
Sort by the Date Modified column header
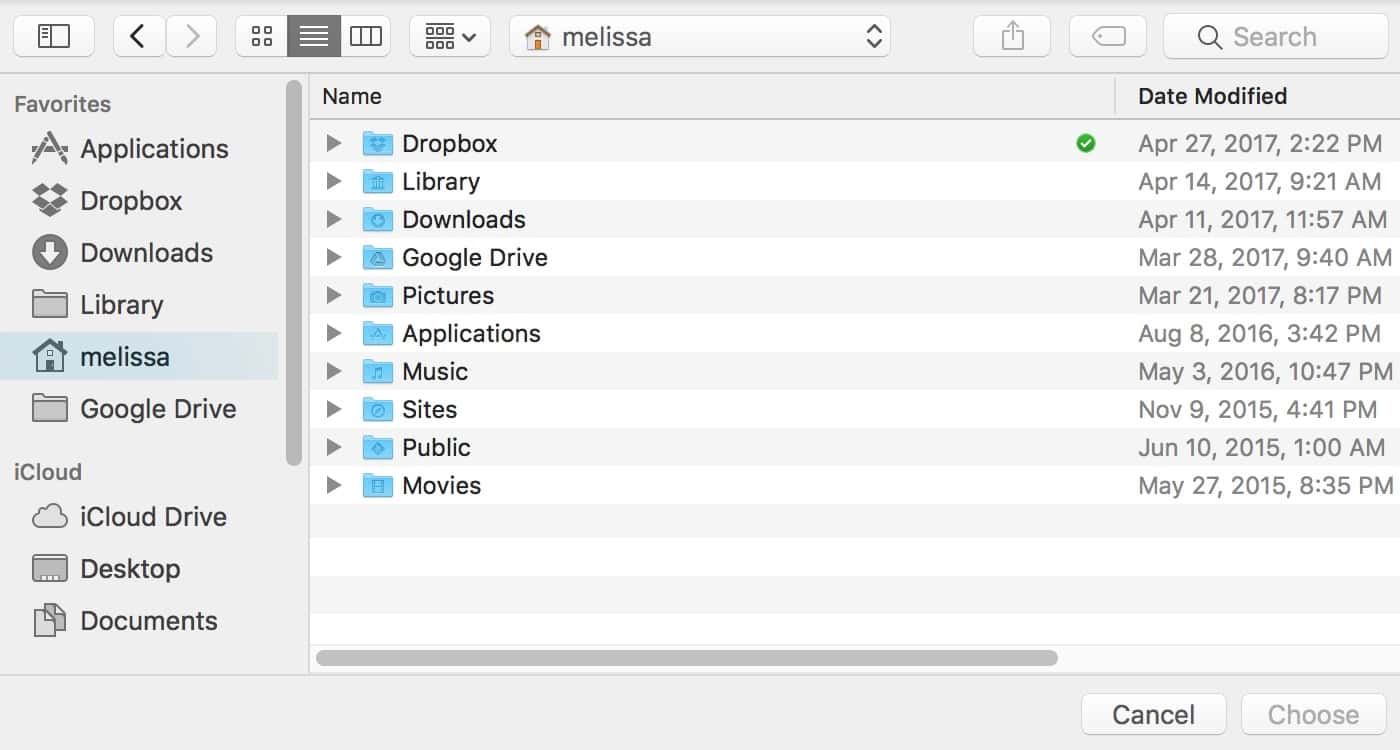coord(1212,96)
